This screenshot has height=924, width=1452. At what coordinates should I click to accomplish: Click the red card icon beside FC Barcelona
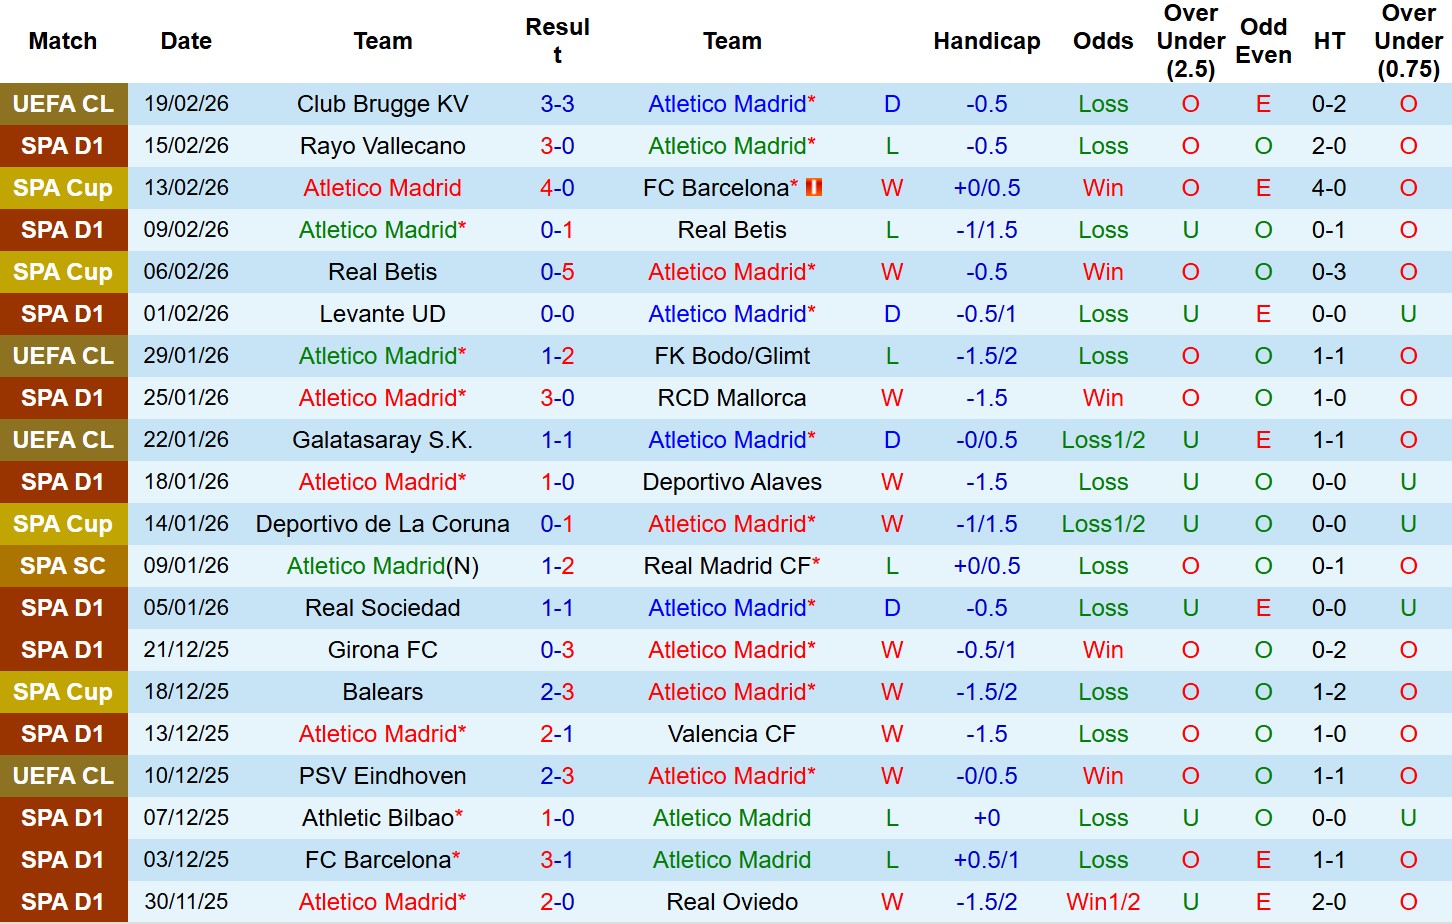[814, 187]
